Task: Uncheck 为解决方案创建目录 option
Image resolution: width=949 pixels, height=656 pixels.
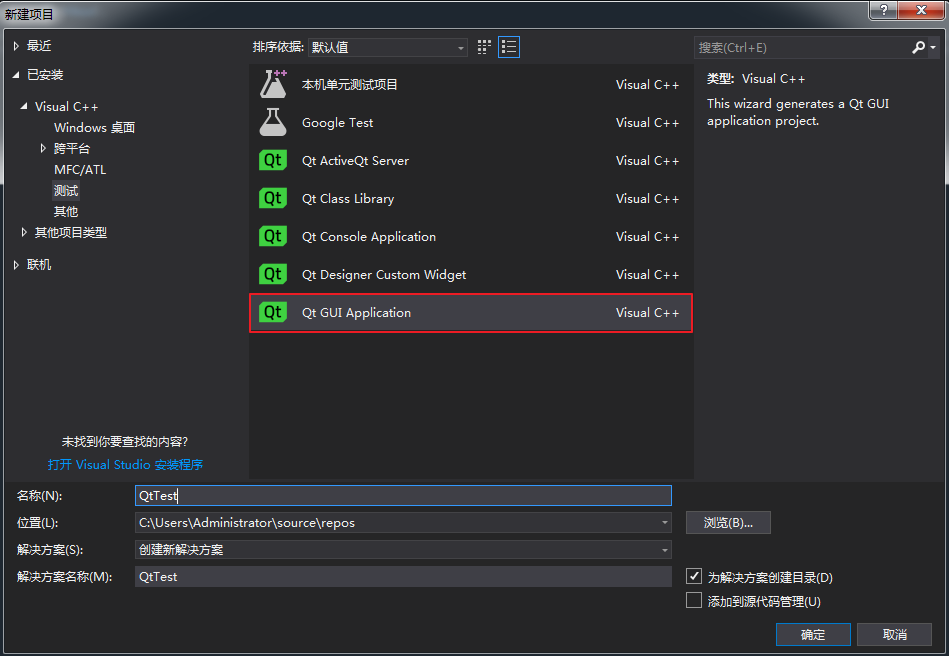Action: coord(694,576)
